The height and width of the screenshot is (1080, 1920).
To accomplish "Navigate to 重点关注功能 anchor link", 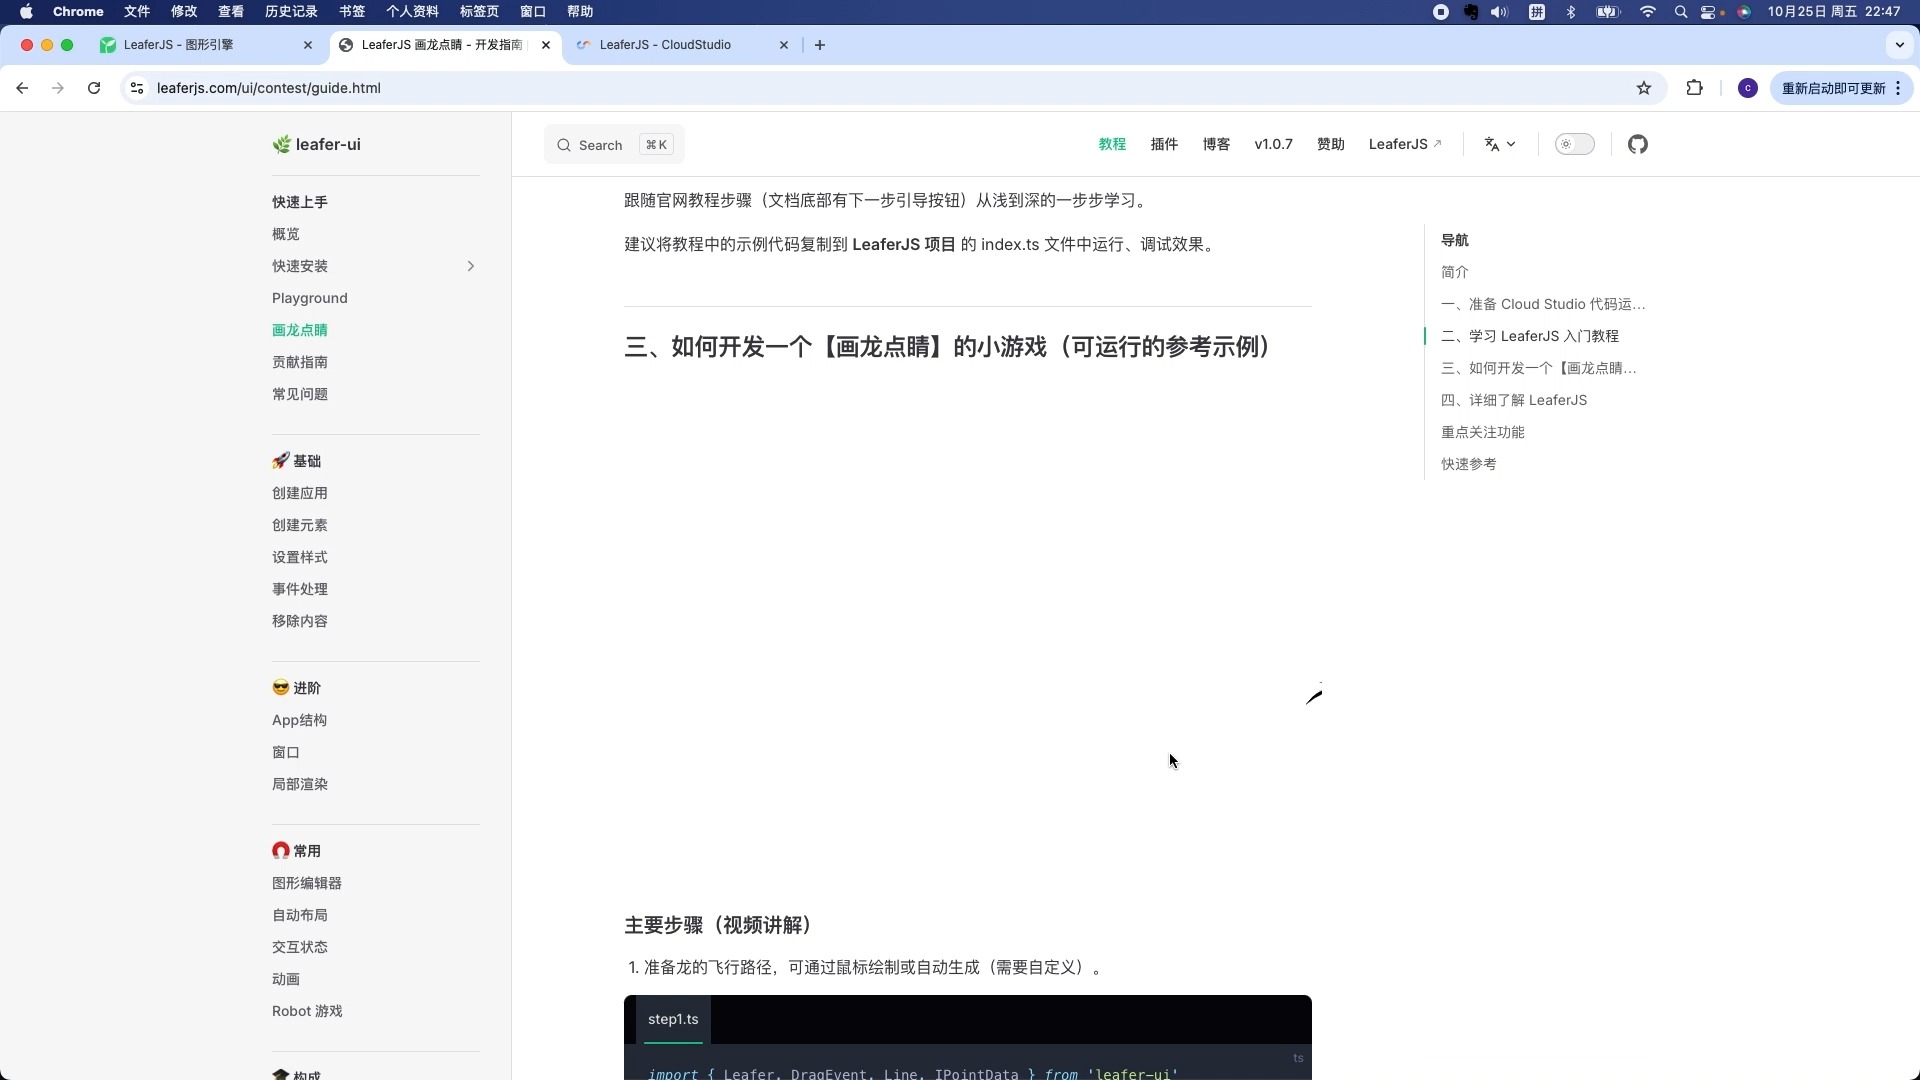I will 1485,431.
